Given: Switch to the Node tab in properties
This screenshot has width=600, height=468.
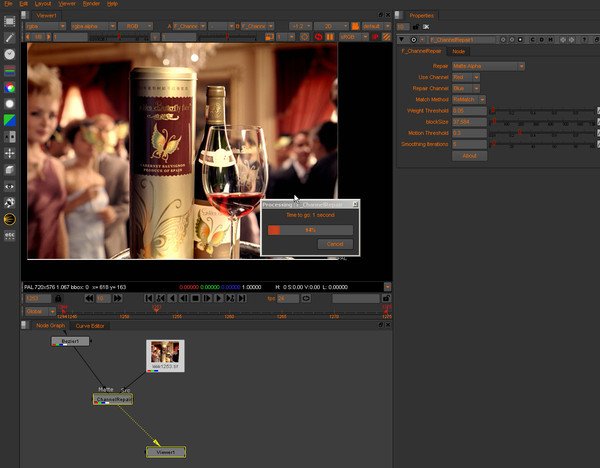Looking at the screenshot, I should (x=458, y=51).
